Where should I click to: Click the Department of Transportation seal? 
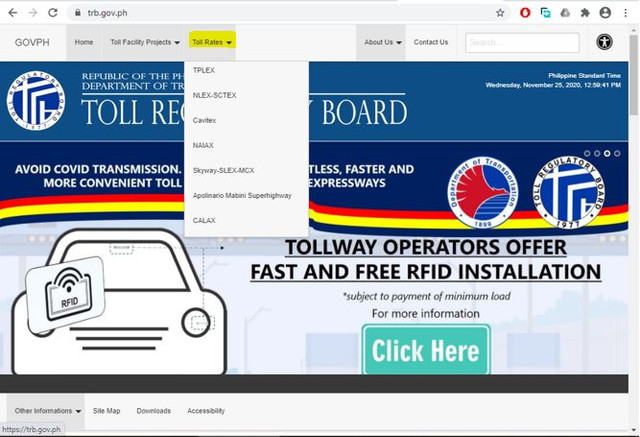pos(483,193)
